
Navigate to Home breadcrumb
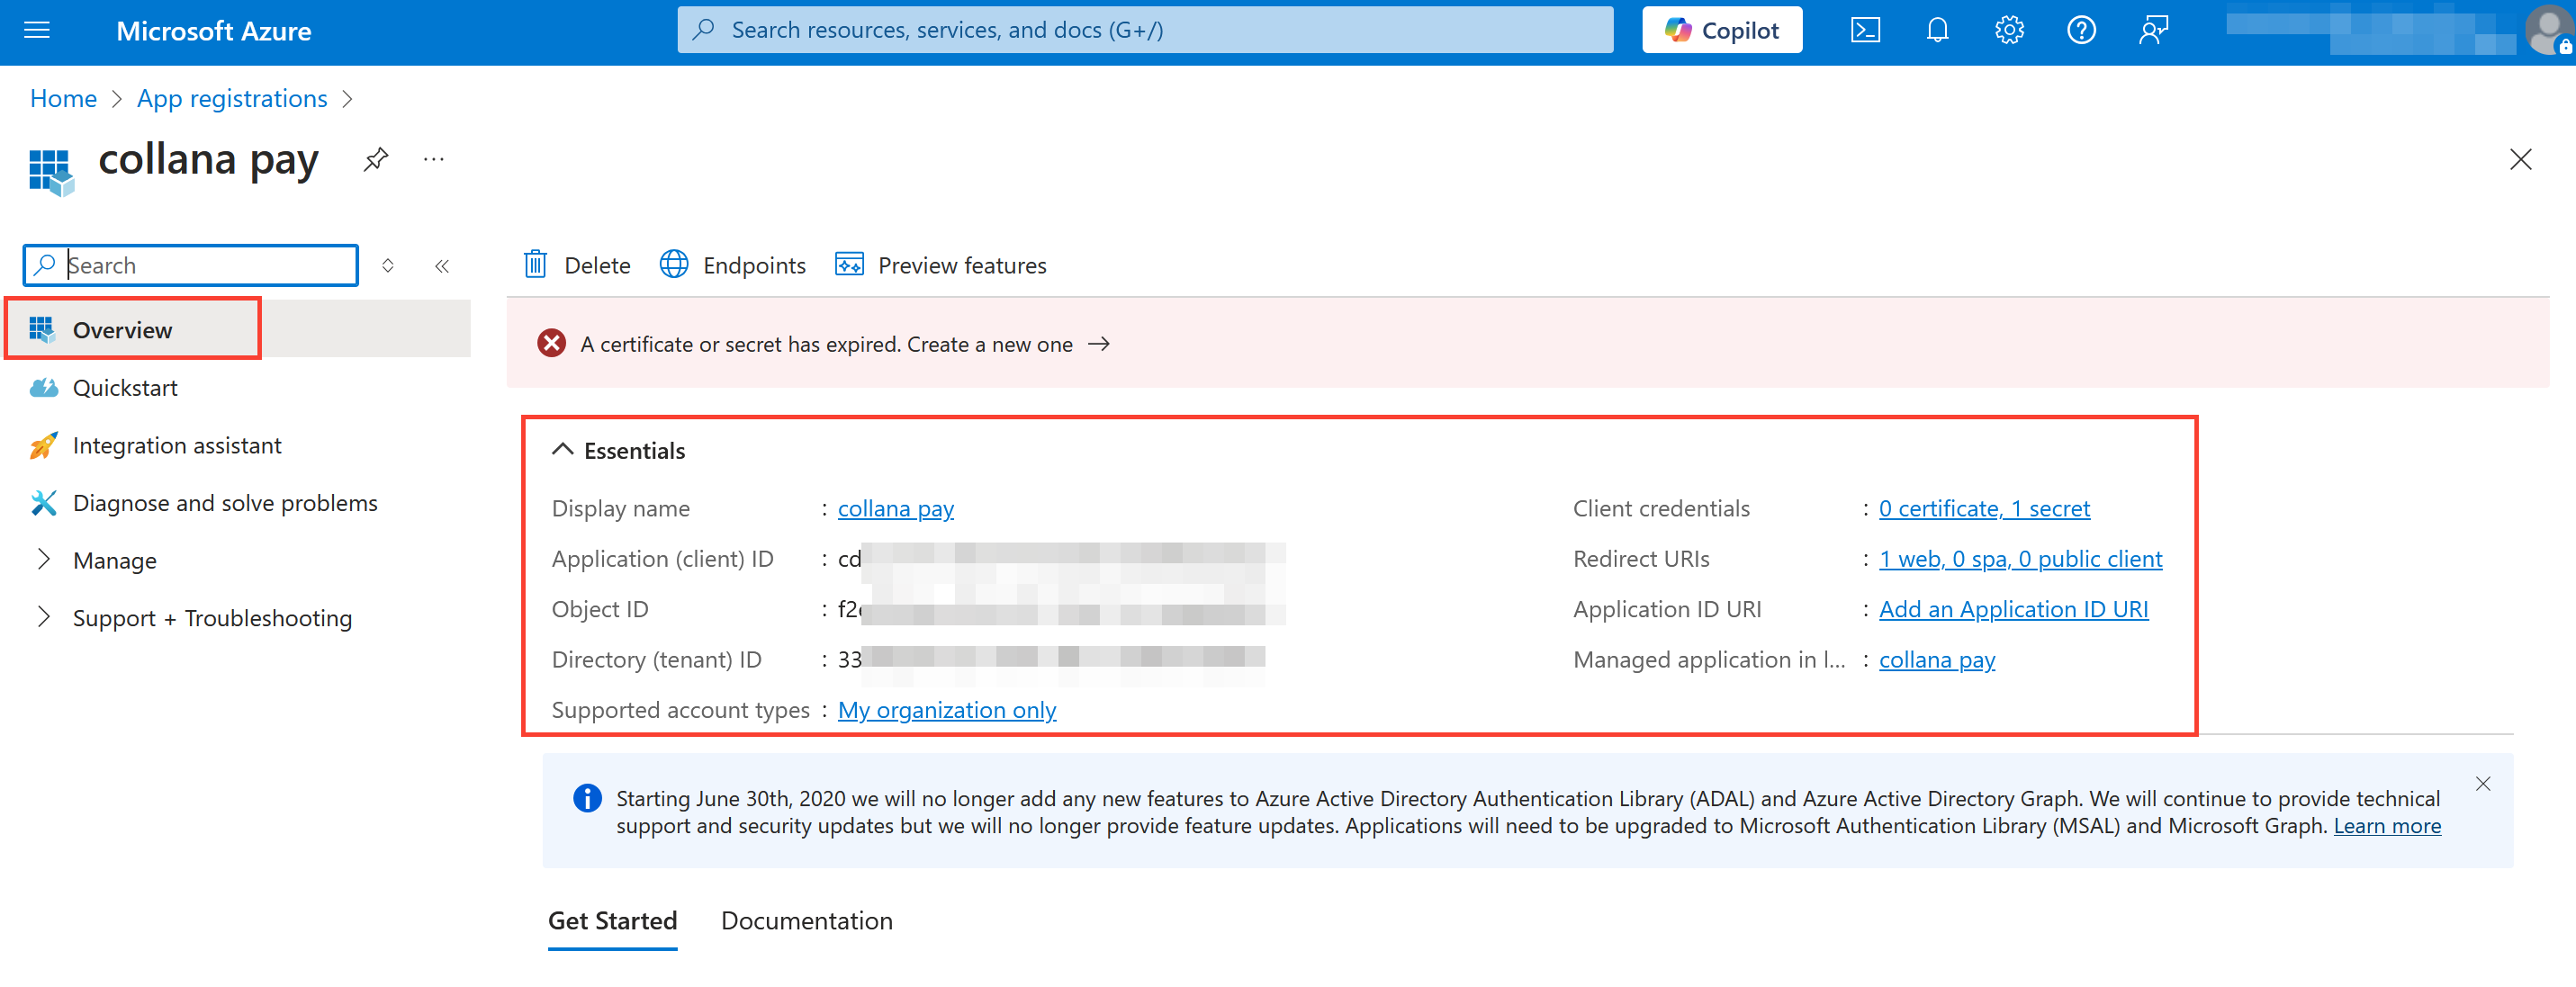coord(63,98)
